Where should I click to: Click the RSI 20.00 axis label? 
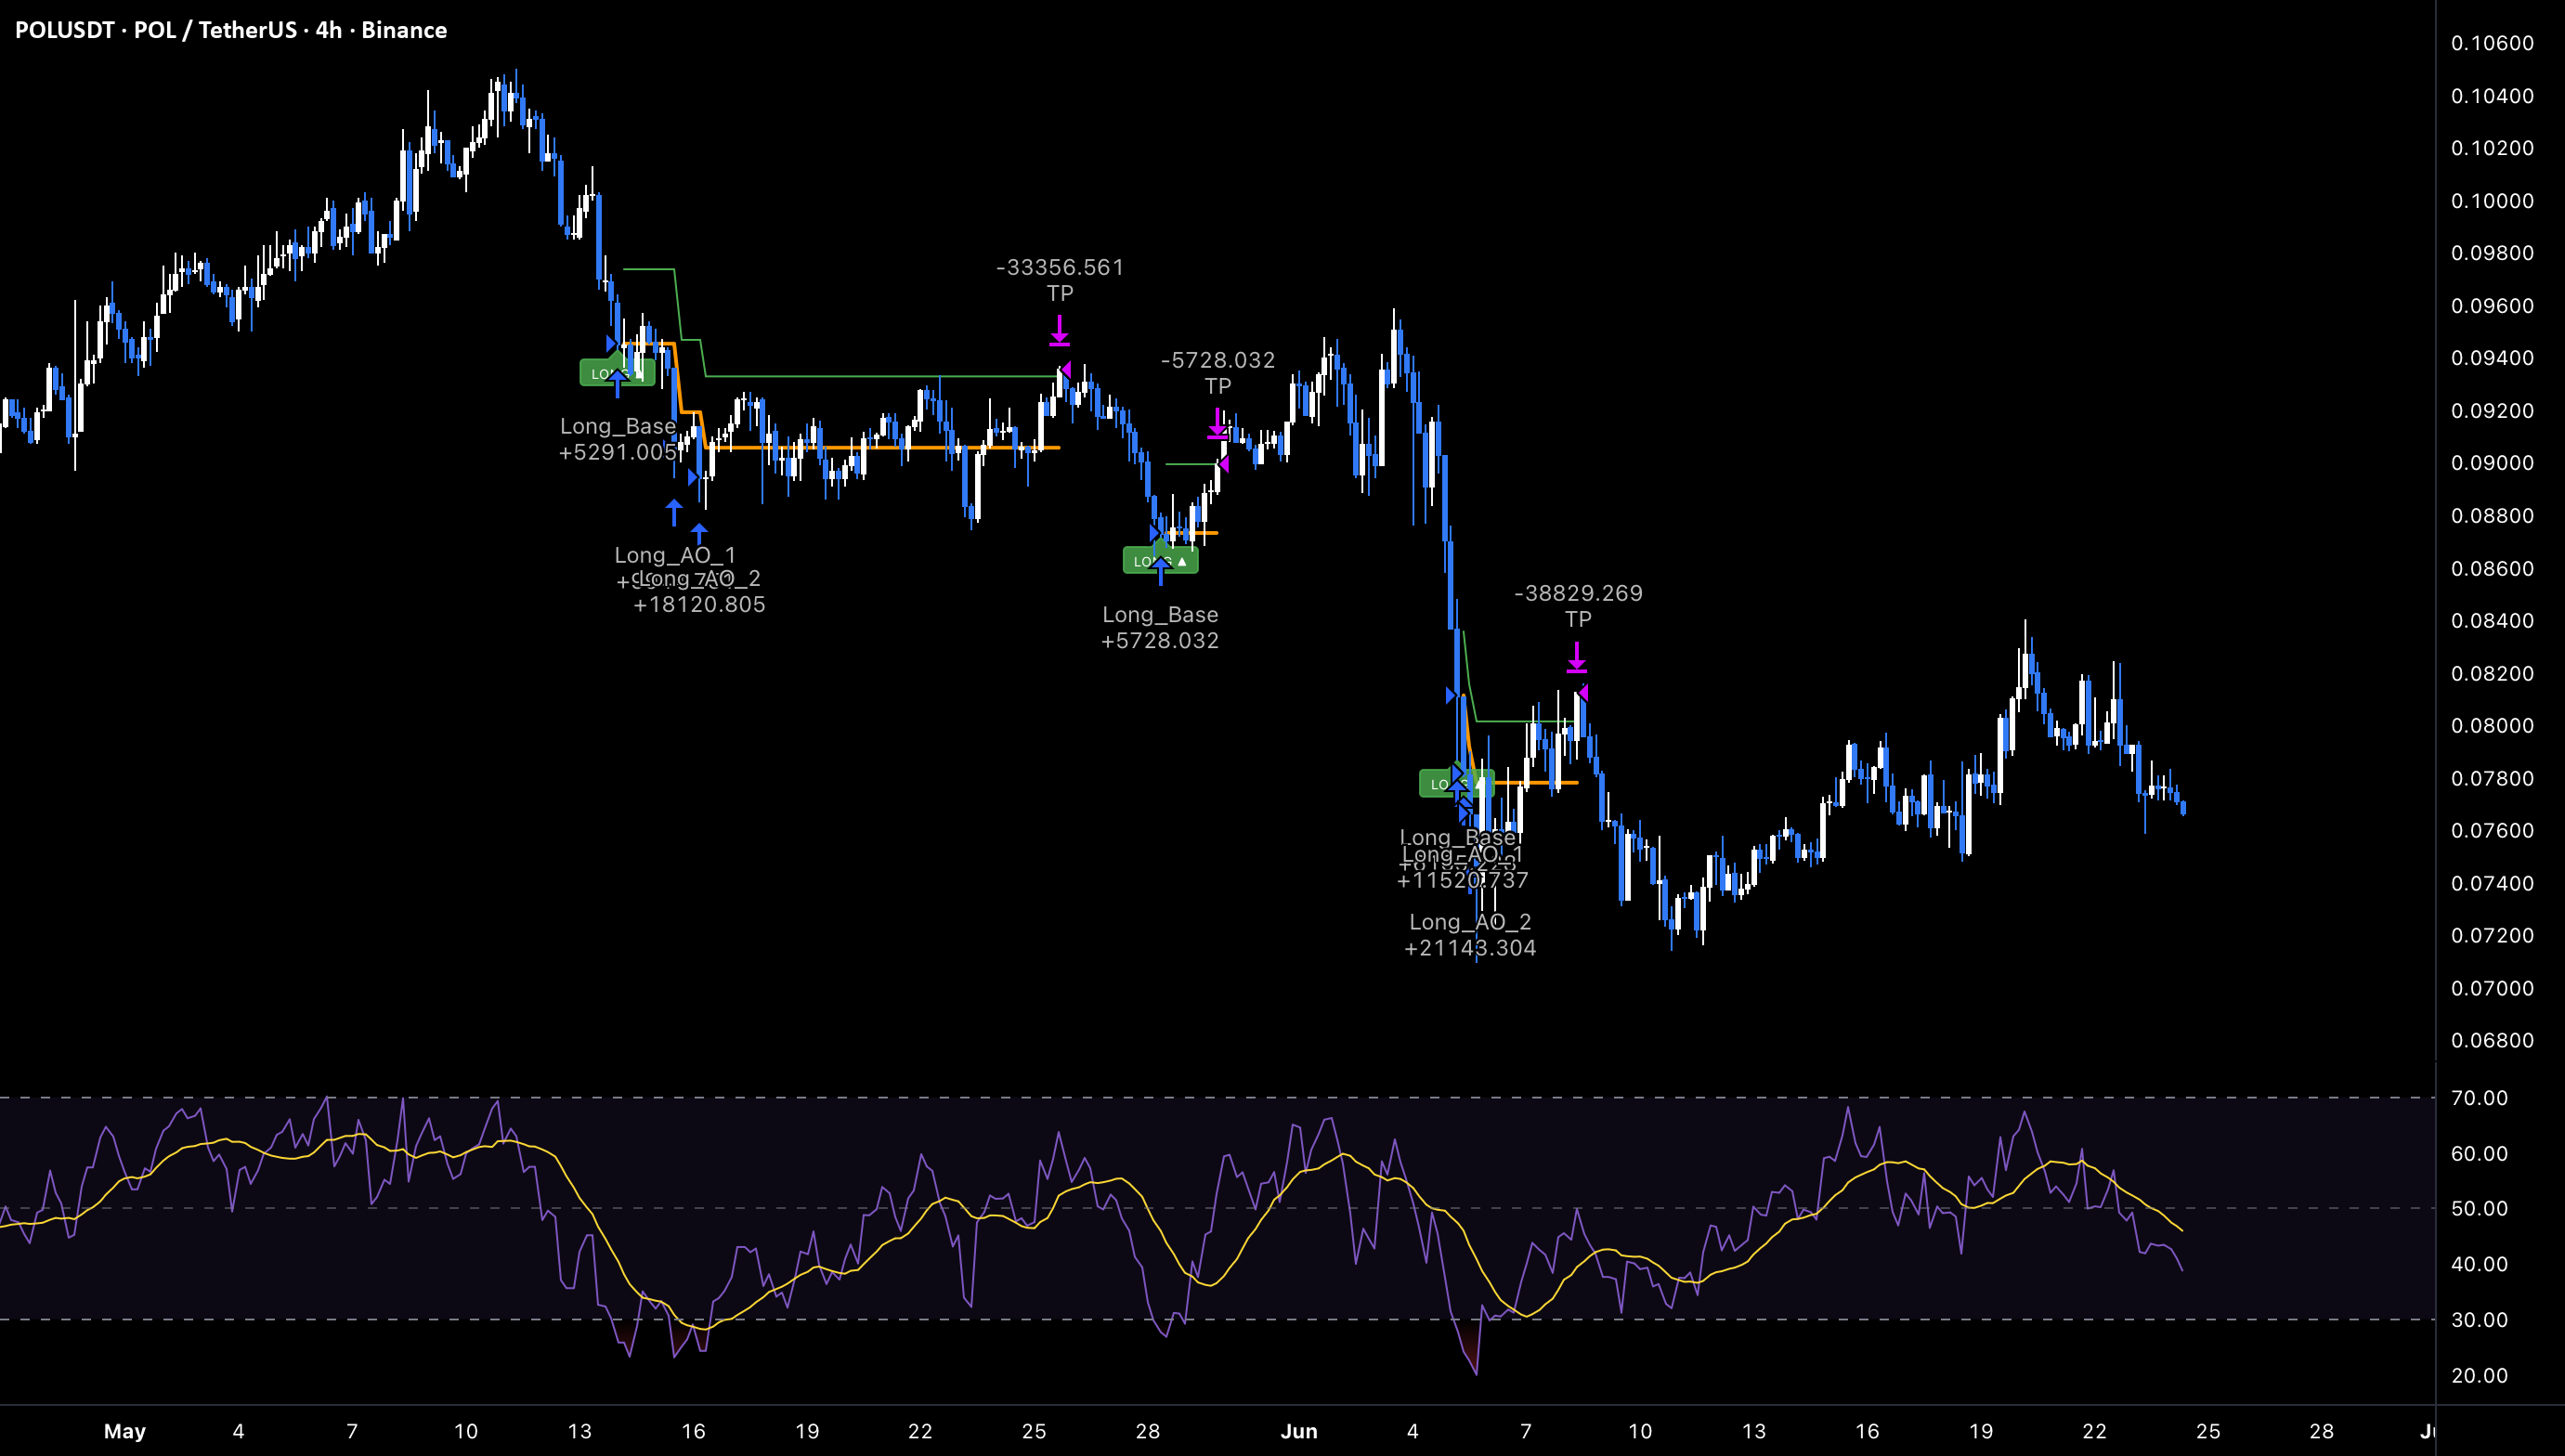click(2479, 1375)
